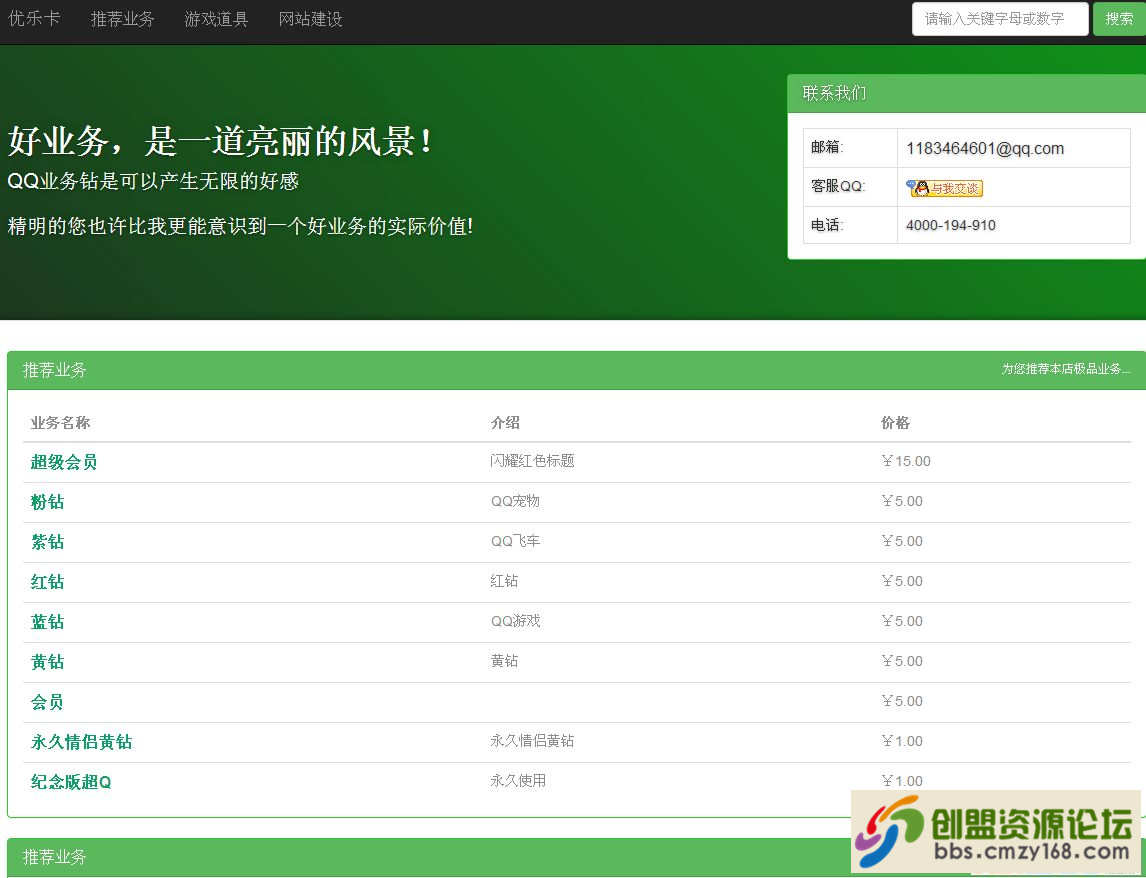The width and height of the screenshot is (1146, 878).
Task: Click the 为您推荐本店极品业务 header text
Action: click(1066, 369)
